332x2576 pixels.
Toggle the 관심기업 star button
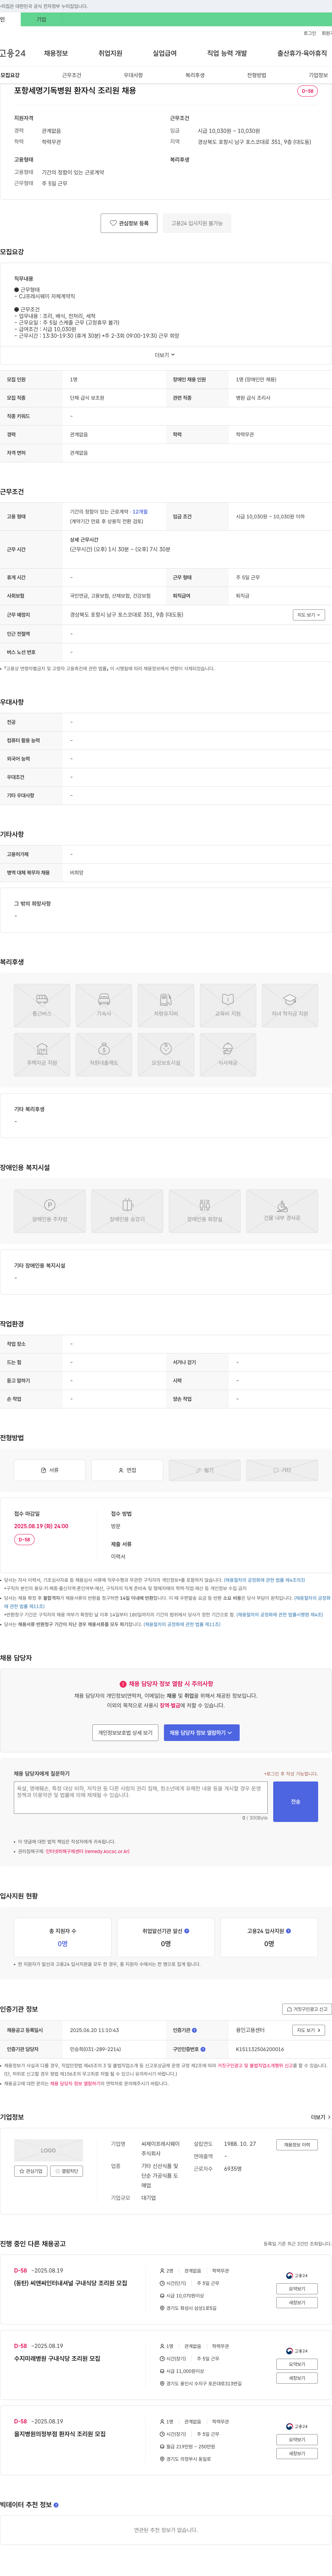tap(31, 2171)
